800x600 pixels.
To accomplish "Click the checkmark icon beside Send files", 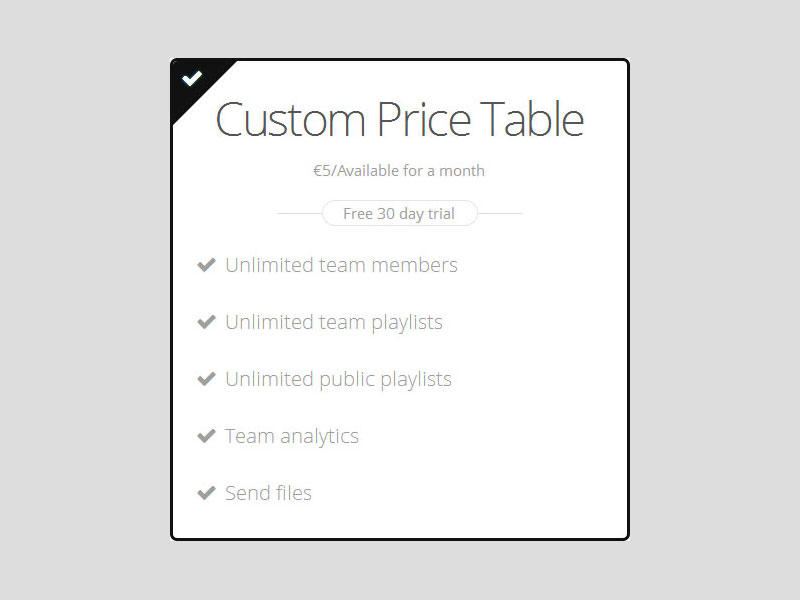I will point(206,493).
